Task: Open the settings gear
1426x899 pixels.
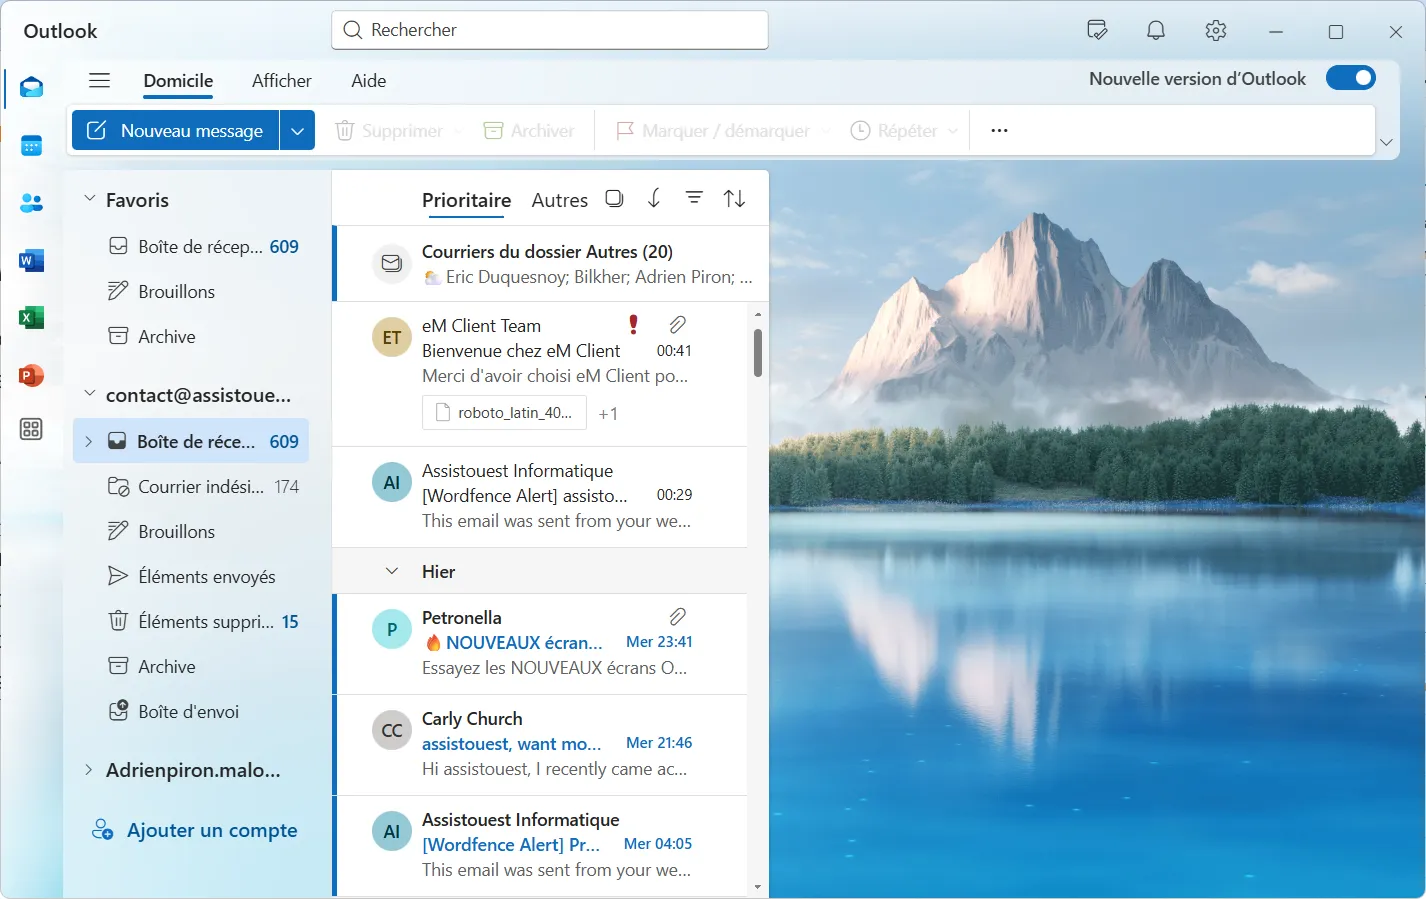Action: click(x=1216, y=30)
